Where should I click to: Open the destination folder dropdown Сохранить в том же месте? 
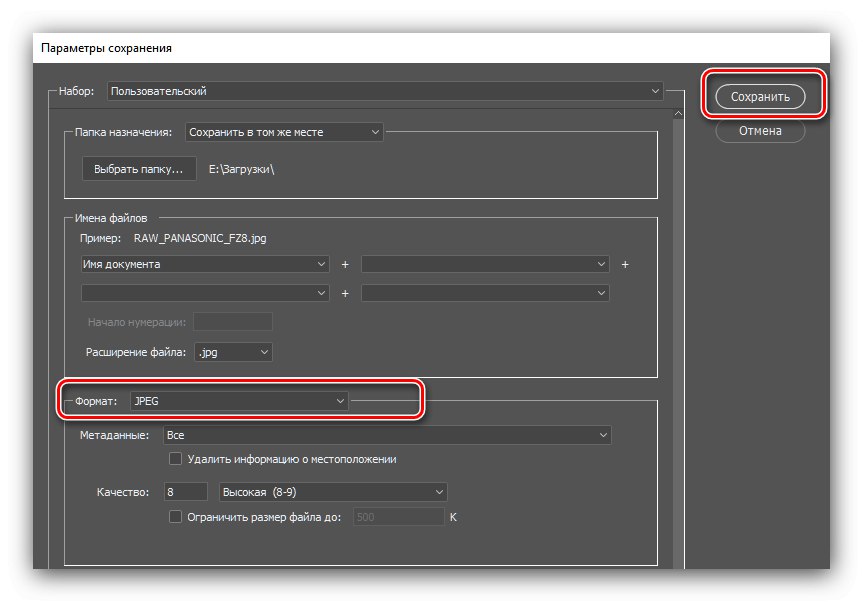click(285, 132)
